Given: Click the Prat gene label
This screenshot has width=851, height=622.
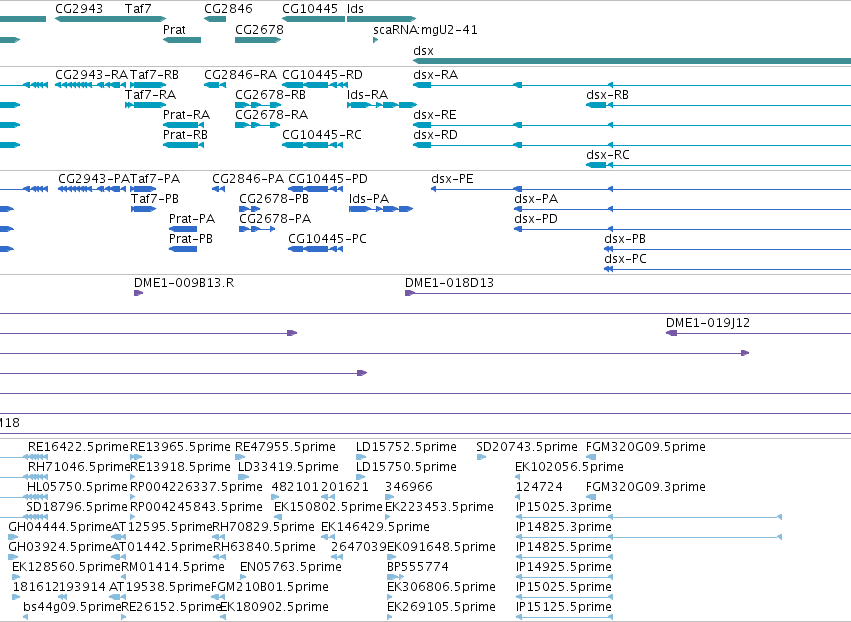Looking at the screenshot, I should coord(174,29).
